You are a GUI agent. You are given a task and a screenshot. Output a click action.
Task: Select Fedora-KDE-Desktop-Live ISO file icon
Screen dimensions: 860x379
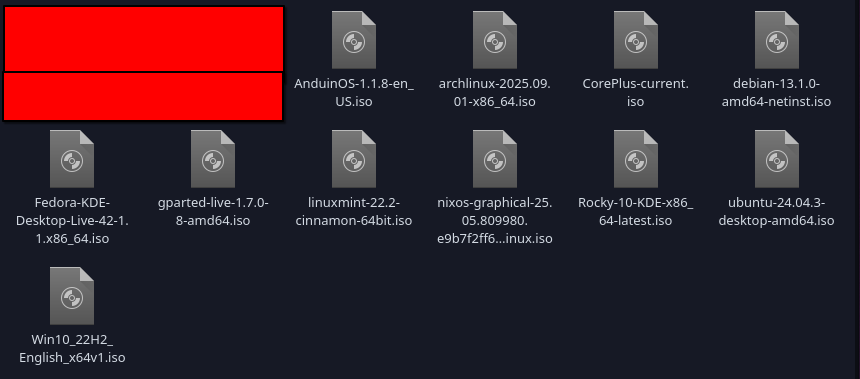(x=72, y=159)
